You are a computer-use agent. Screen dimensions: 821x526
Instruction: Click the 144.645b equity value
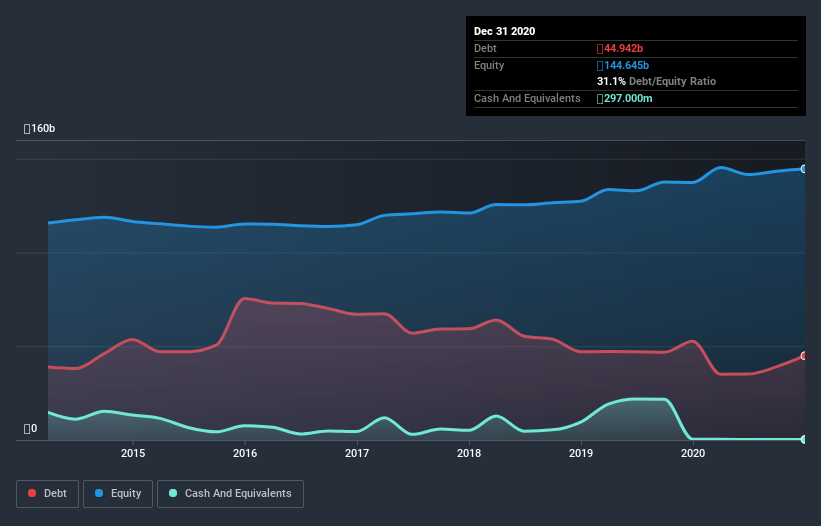tap(623, 65)
